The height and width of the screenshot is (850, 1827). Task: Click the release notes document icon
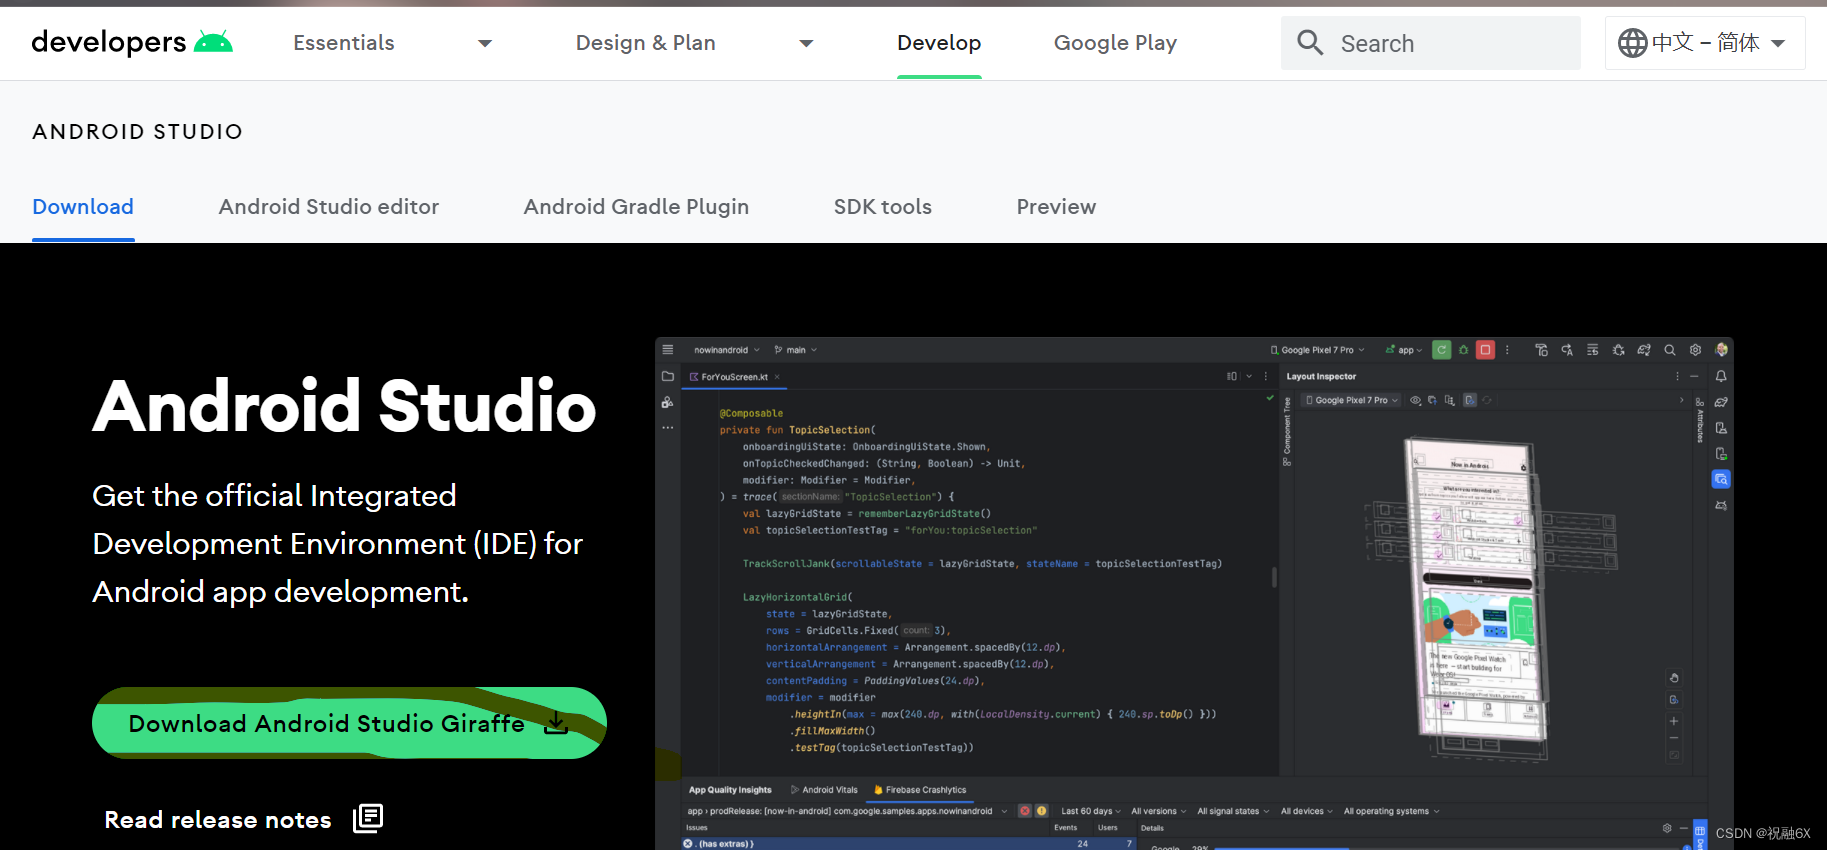368,818
